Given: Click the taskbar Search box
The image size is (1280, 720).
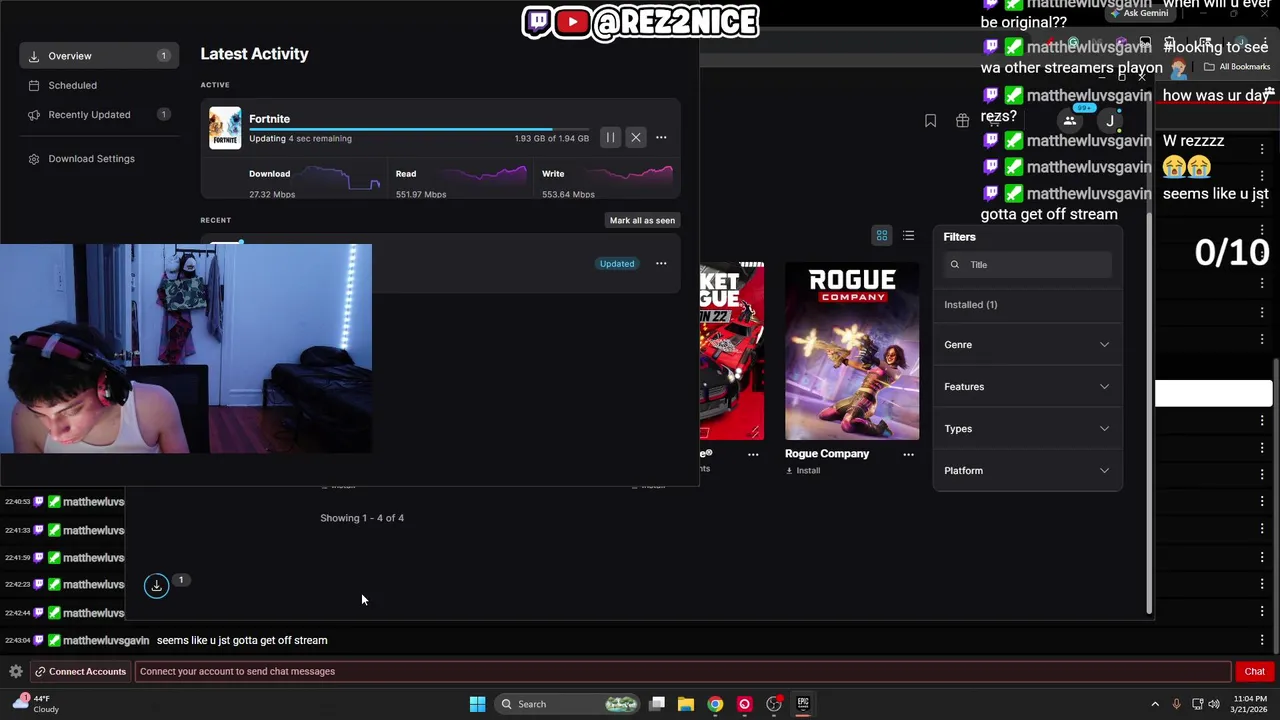Looking at the screenshot, I should pos(568,704).
